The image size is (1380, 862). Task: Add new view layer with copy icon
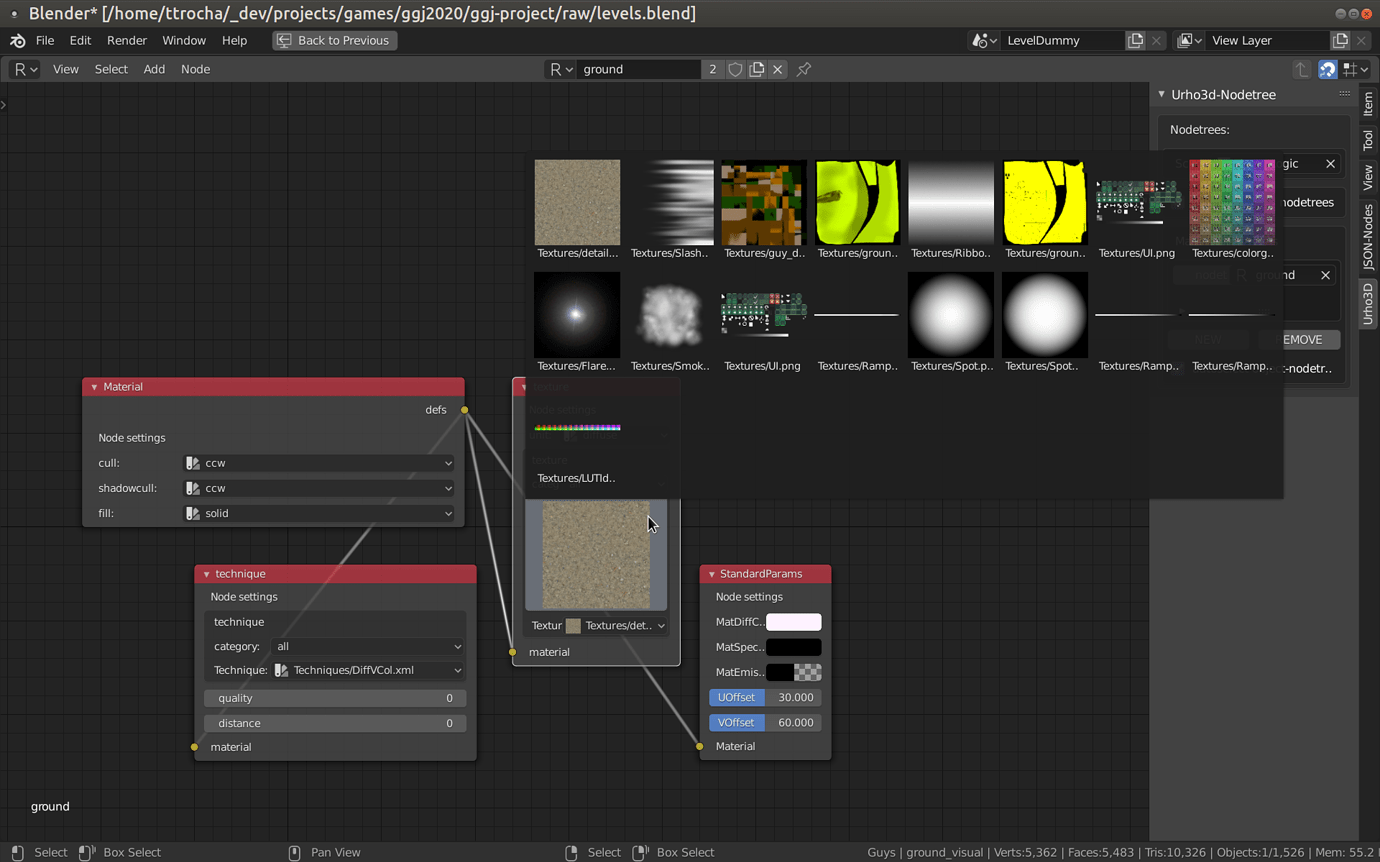coord(1340,41)
